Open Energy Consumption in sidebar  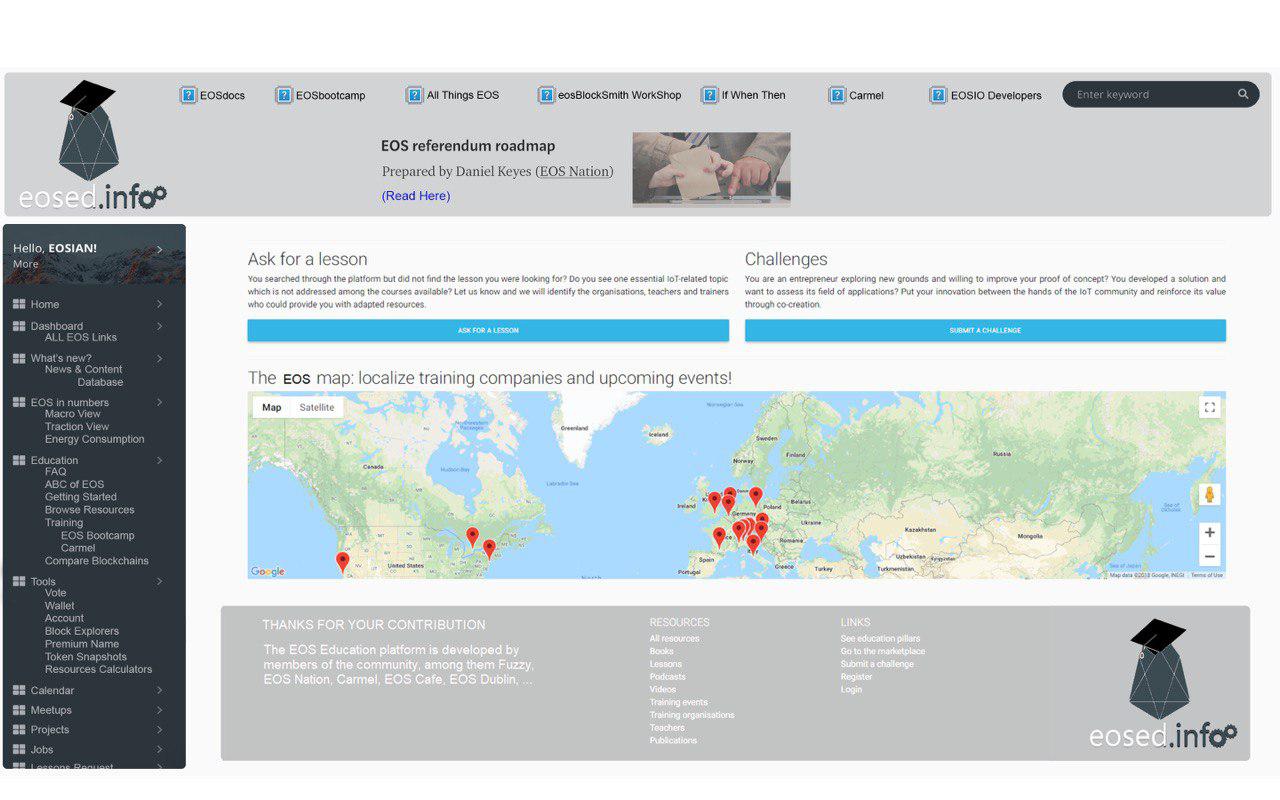point(95,439)
